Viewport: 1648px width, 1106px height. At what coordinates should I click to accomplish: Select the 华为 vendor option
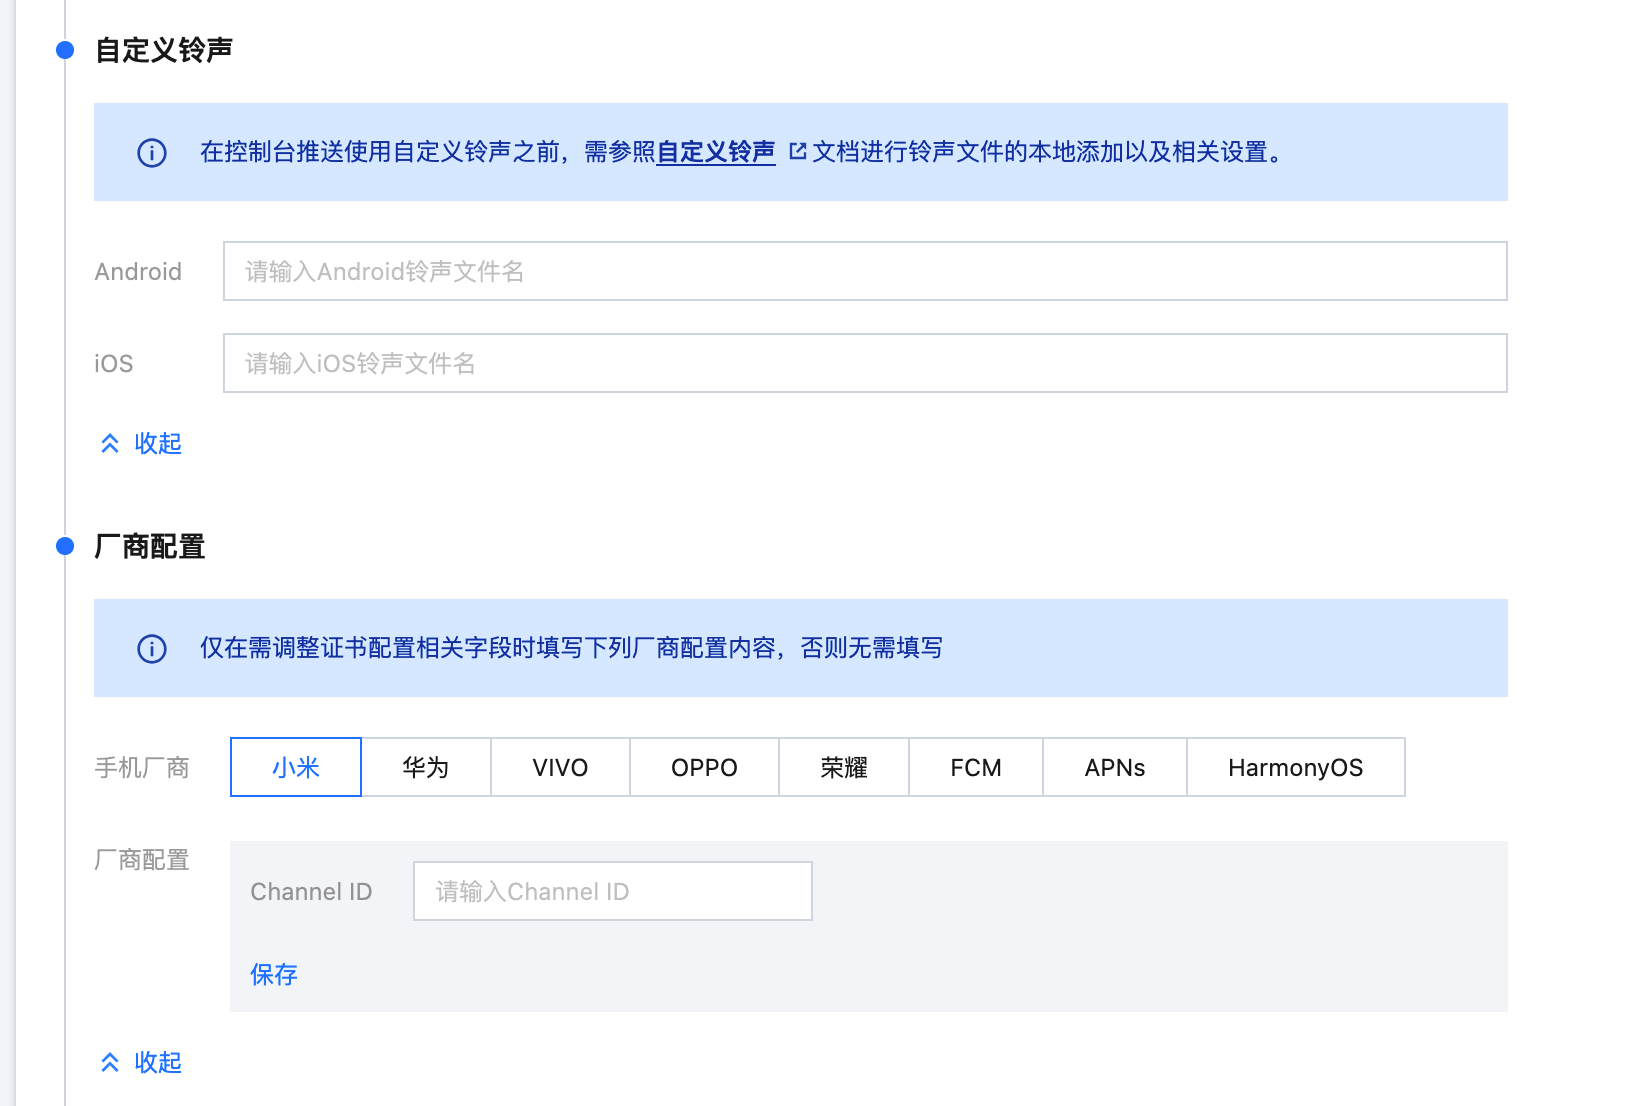pyautogui.click(x=426, y=767)
